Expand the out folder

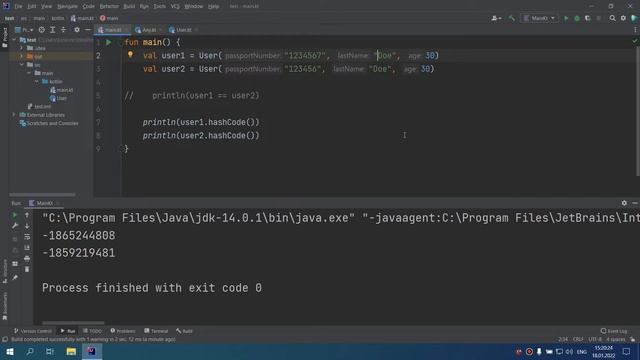[x=22, y=56]
